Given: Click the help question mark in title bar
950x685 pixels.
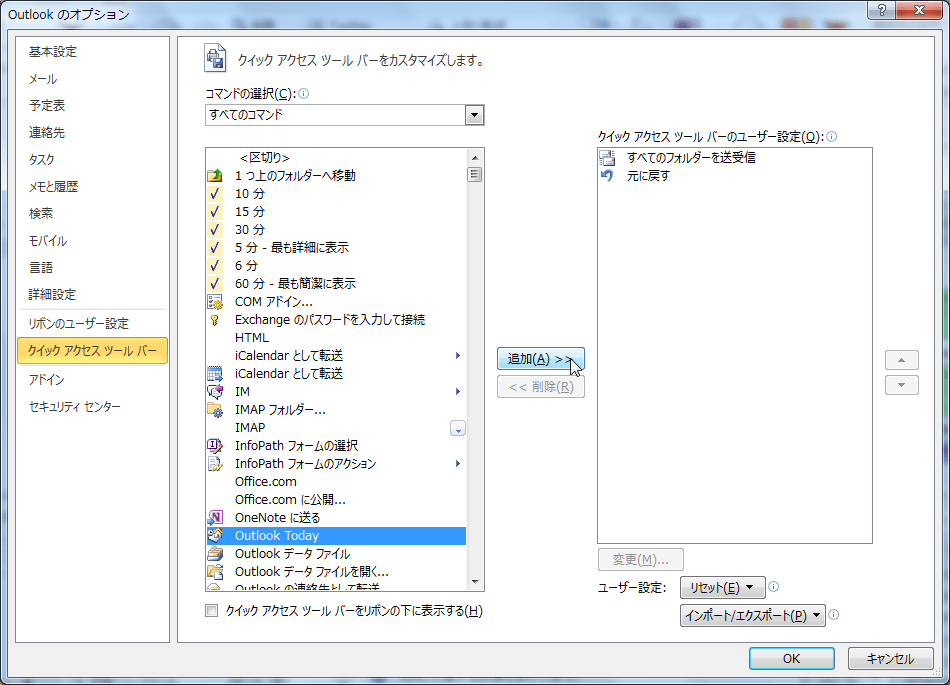Looking at the screenshot, I should [x=882, y=10].
